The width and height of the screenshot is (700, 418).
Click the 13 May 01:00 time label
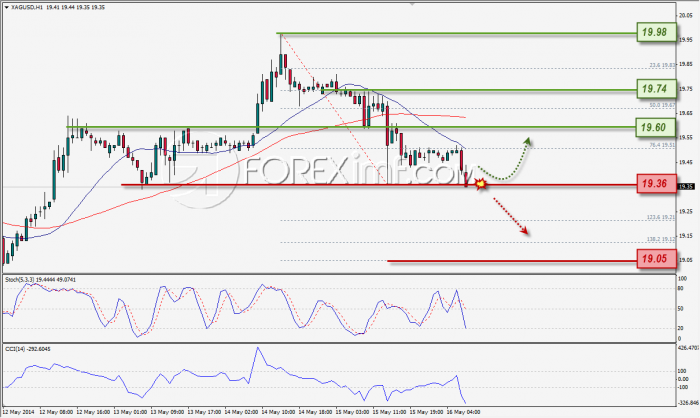coord(129,412)
